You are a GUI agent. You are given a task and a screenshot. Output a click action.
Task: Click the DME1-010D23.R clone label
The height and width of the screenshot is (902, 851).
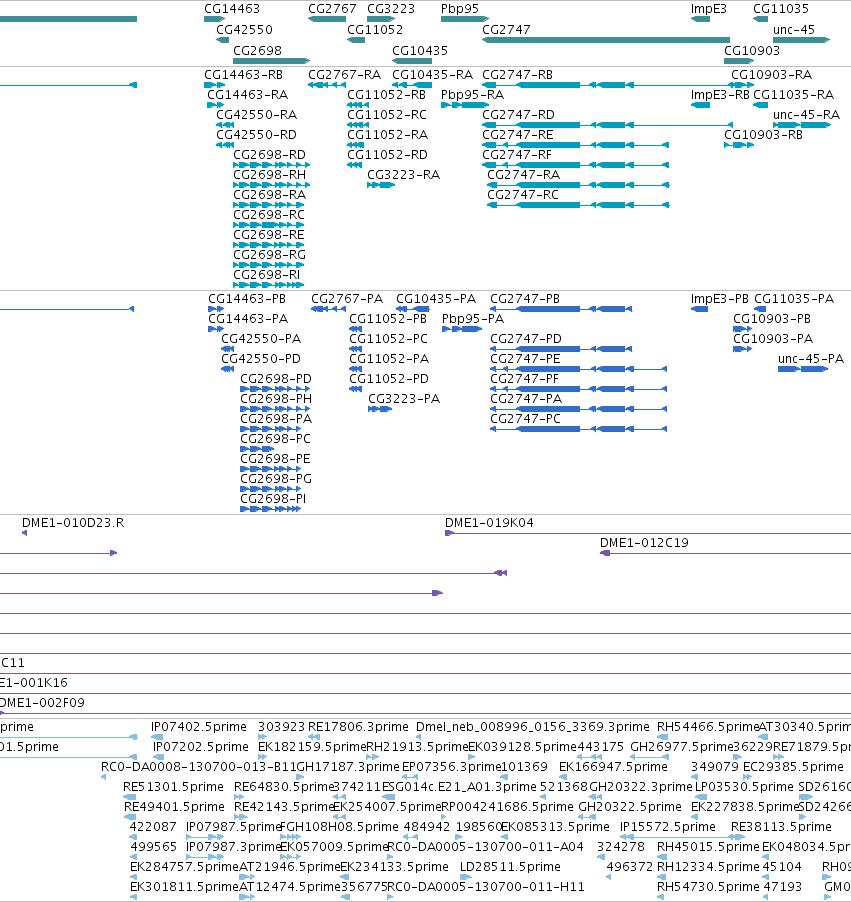(x=73, y=523)
